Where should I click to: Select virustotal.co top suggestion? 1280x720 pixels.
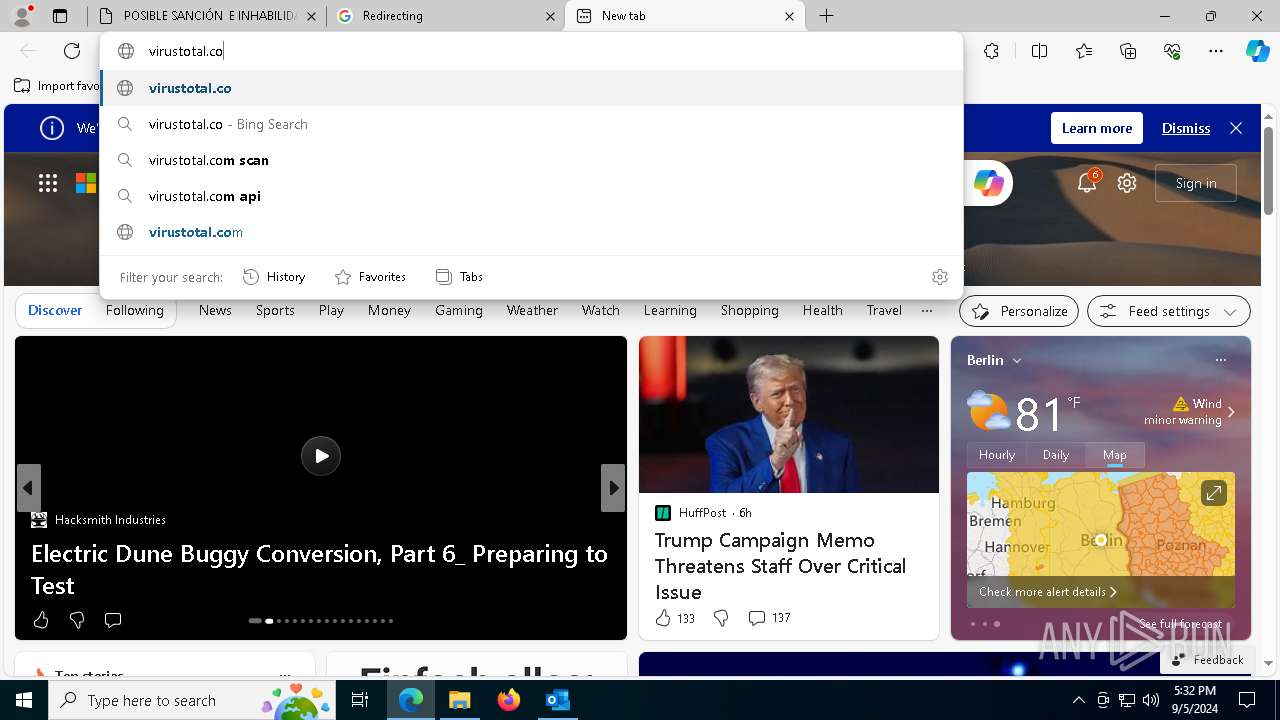[x=531, y=88]
